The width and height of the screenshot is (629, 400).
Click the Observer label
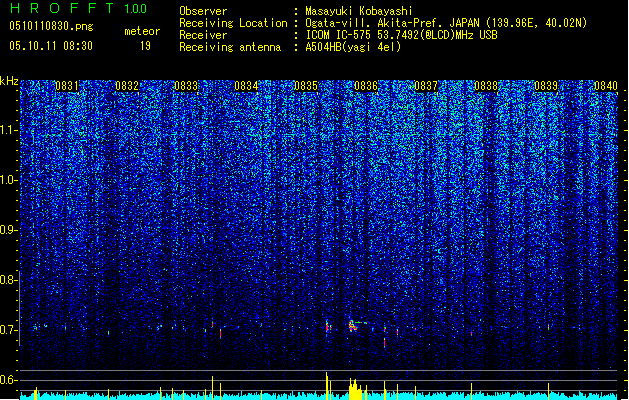pyautogui.click(x=203, y=11)
